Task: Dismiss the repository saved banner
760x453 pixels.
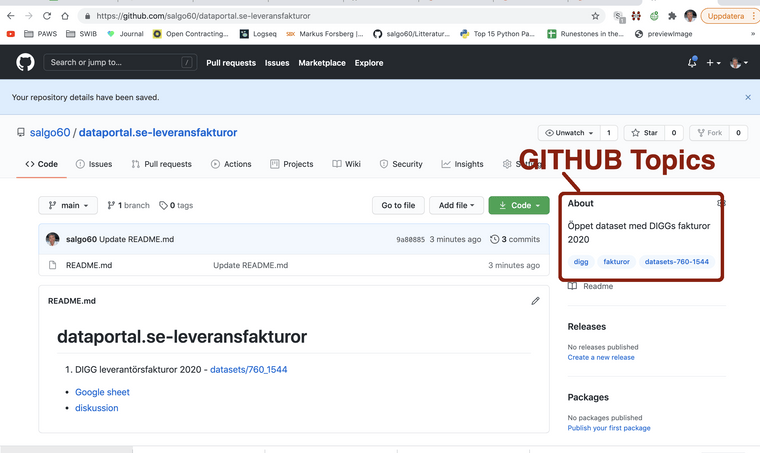Action: pyautogui.click(x=747, y=97)
